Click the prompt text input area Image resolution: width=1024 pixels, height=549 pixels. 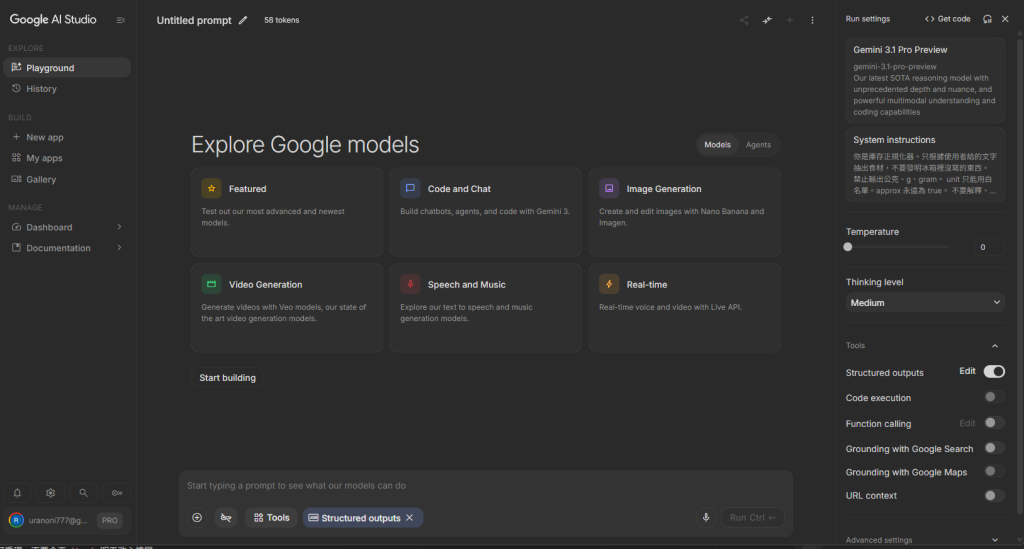(485, 486)
